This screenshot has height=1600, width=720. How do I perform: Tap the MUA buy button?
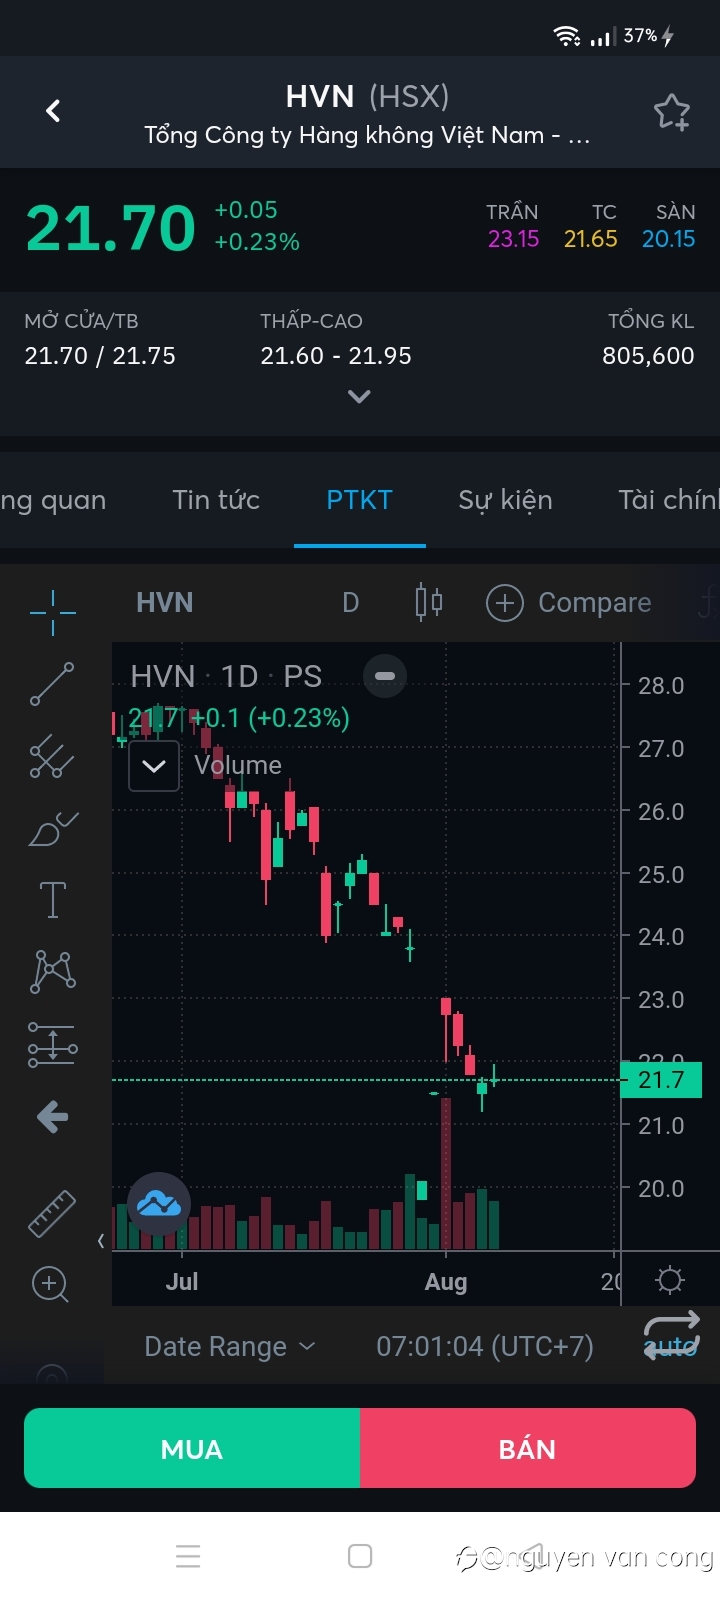[192, 1449]
